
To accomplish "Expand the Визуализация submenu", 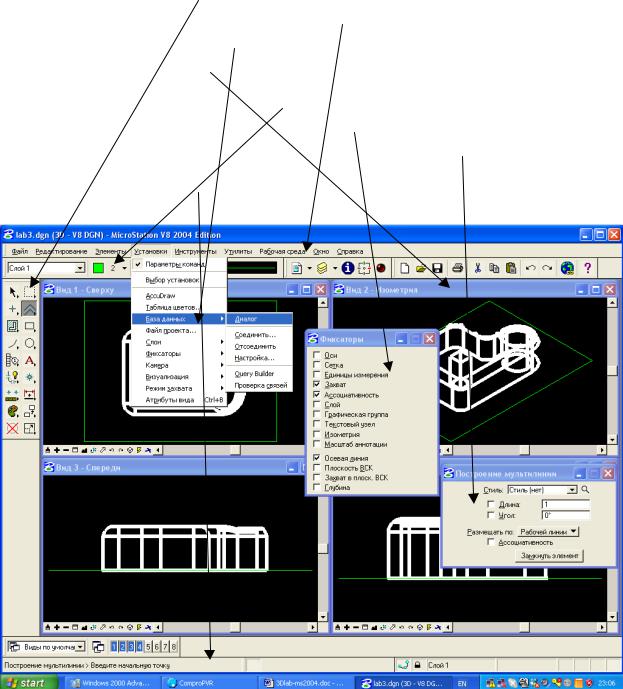I will 179,377.
